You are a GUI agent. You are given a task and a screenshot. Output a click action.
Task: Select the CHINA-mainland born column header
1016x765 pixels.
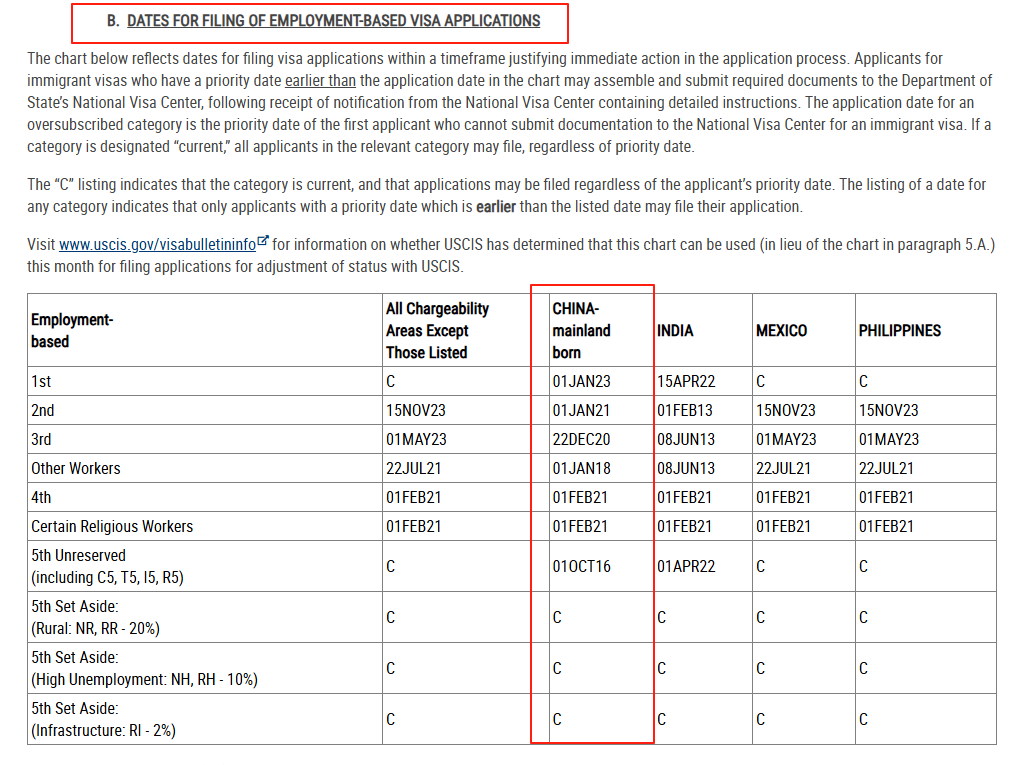coord(581,330)
